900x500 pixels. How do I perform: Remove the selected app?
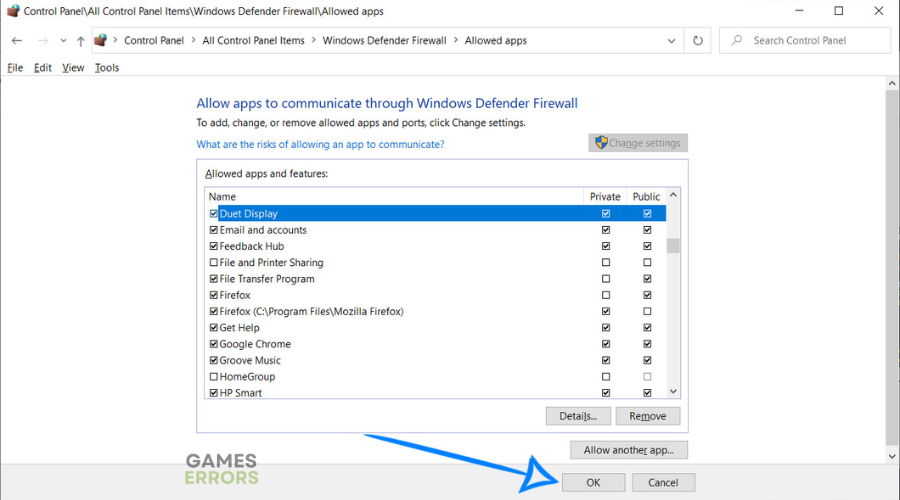click(647, 416)
